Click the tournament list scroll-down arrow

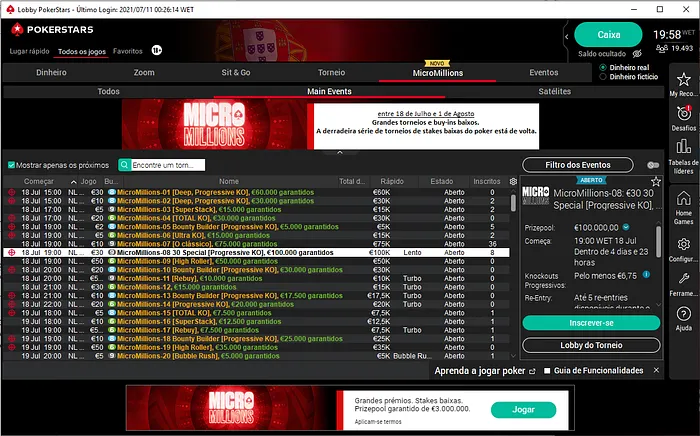(513, 356)
